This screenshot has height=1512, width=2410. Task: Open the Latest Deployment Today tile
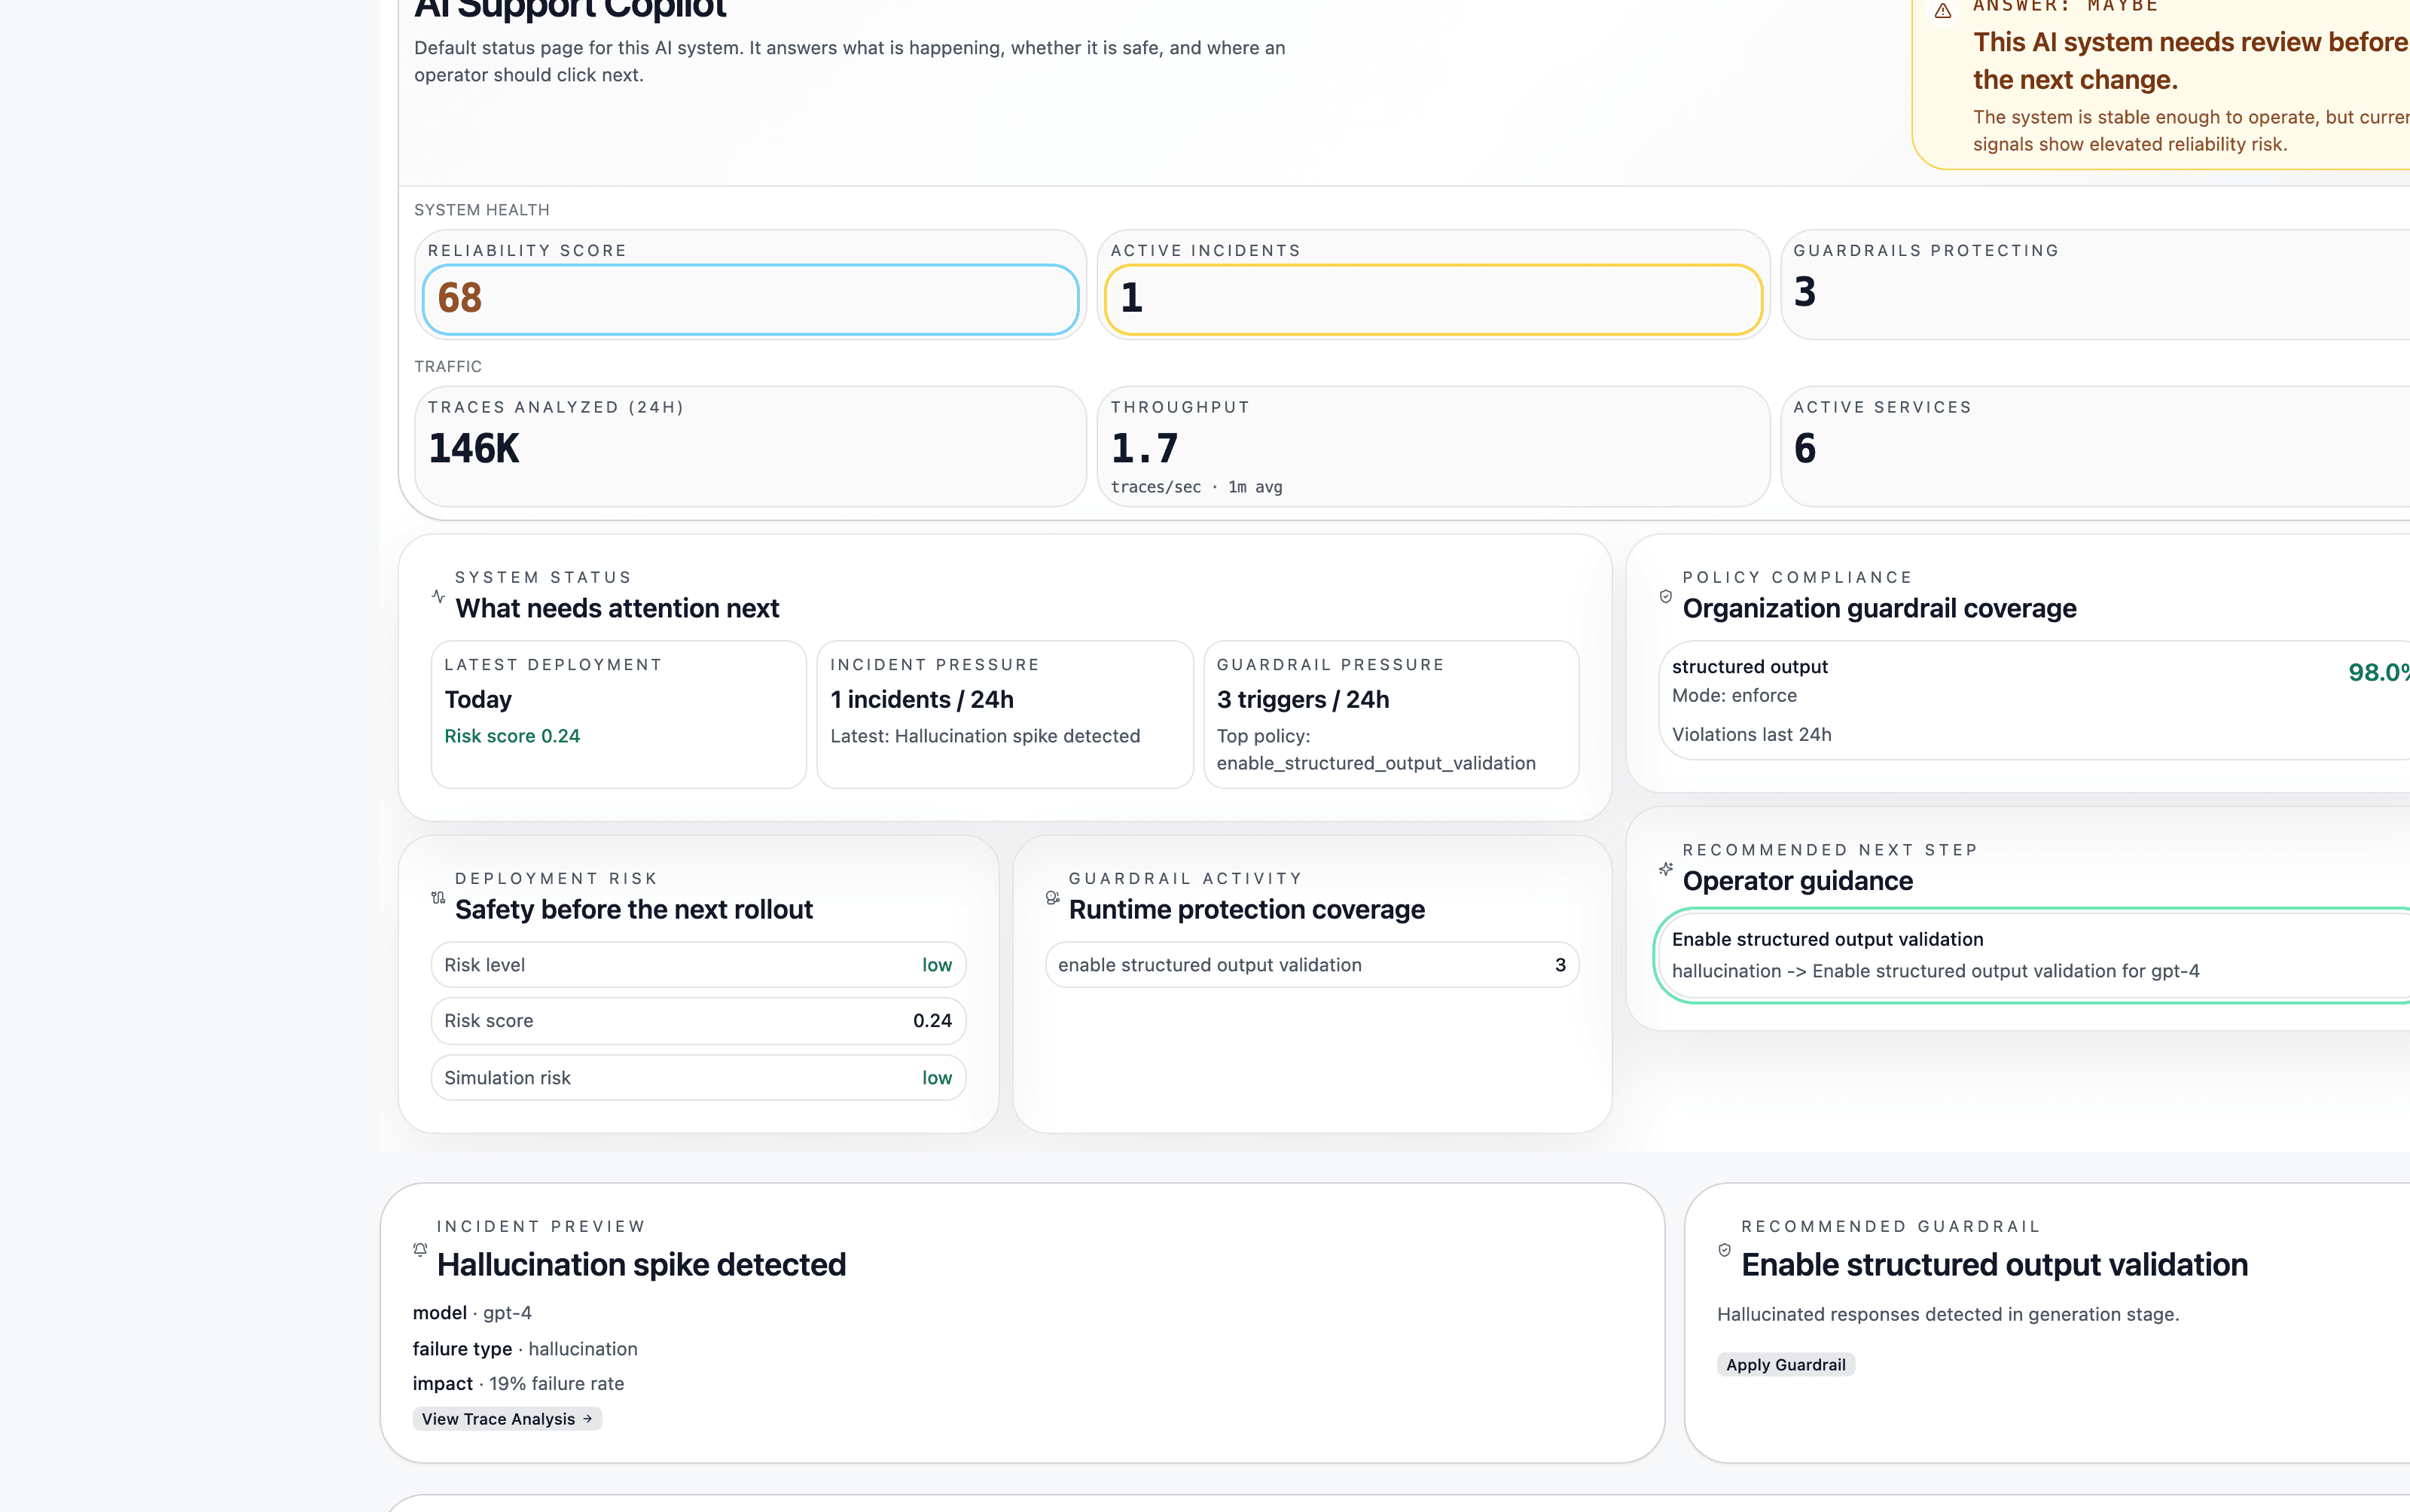[x=618, y=714]
